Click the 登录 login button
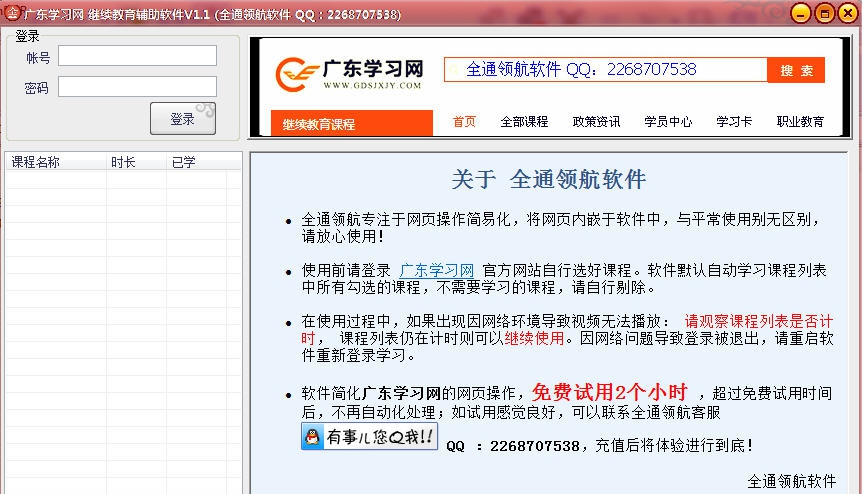The image size is (862, 494). click(183, 118)
